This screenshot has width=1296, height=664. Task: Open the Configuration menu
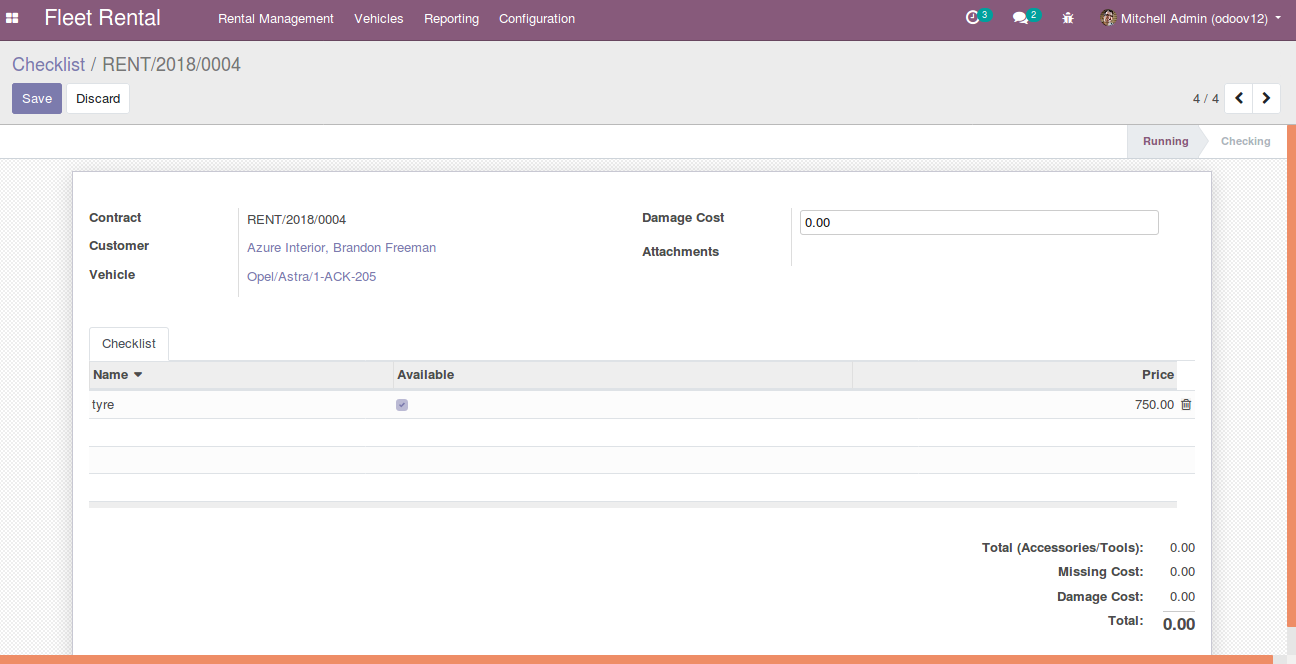(537, 18)
